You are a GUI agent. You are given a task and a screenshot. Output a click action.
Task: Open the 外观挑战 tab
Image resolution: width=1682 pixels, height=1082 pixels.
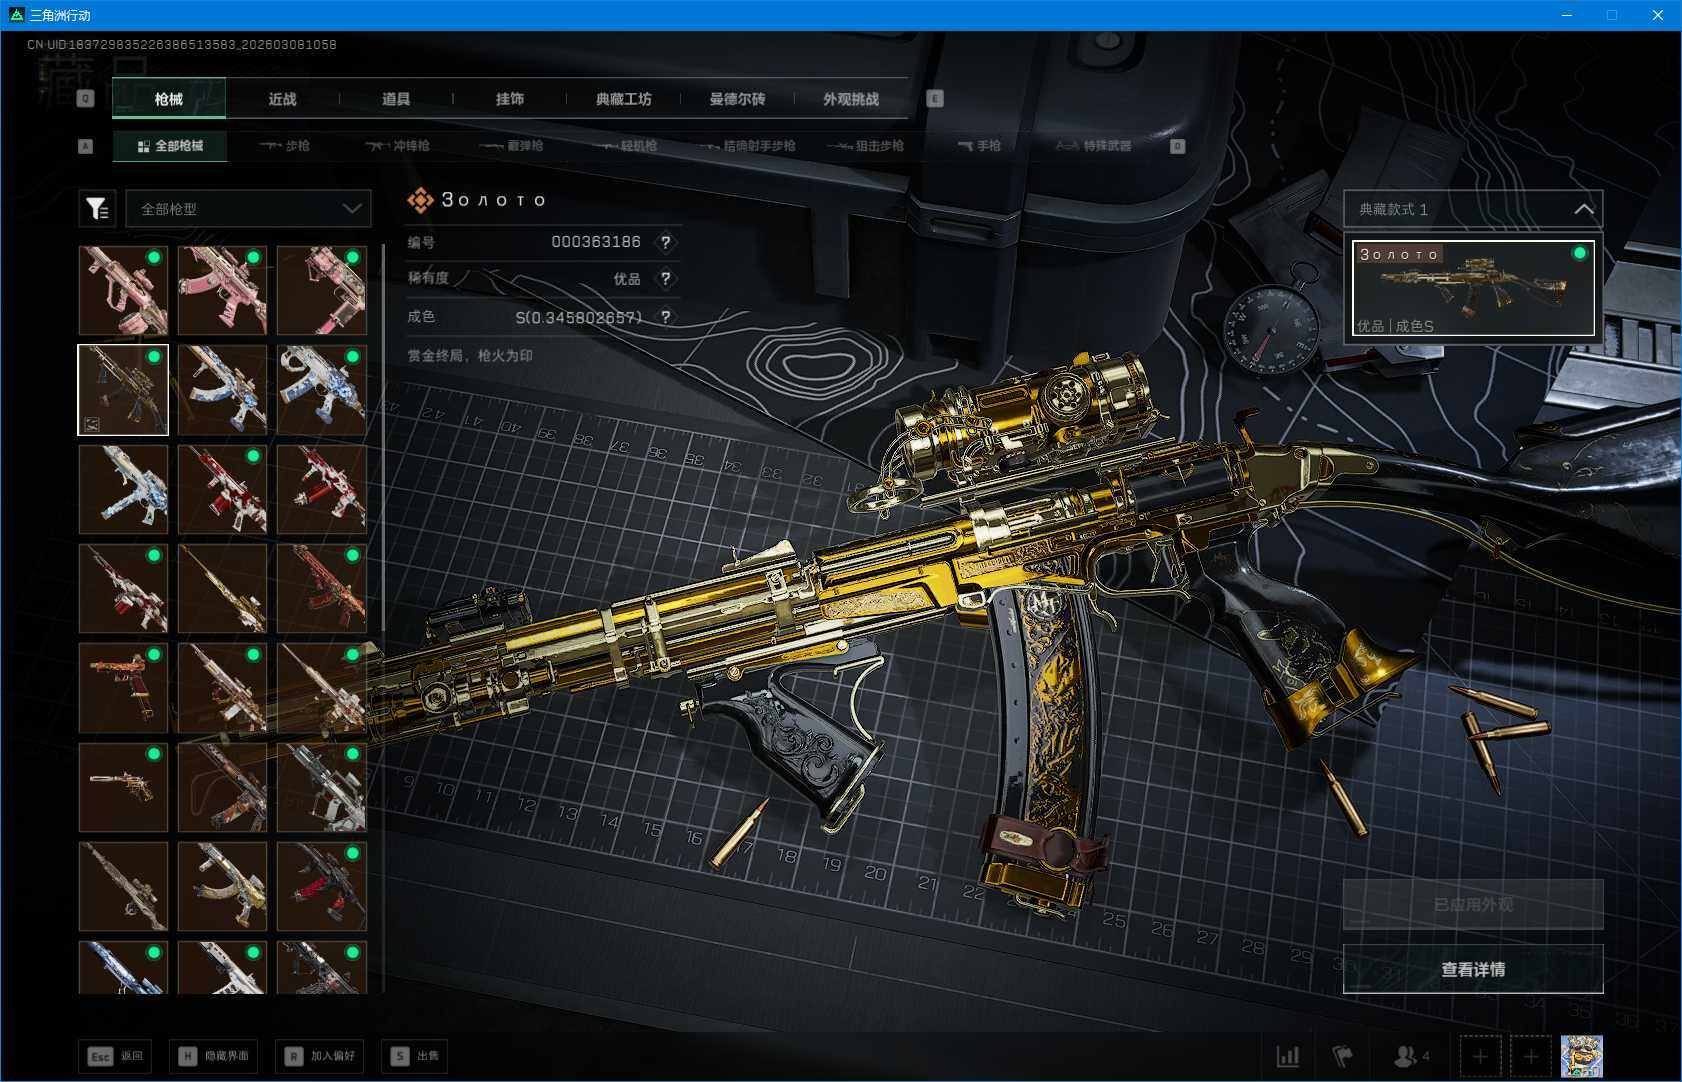(851, 98)
